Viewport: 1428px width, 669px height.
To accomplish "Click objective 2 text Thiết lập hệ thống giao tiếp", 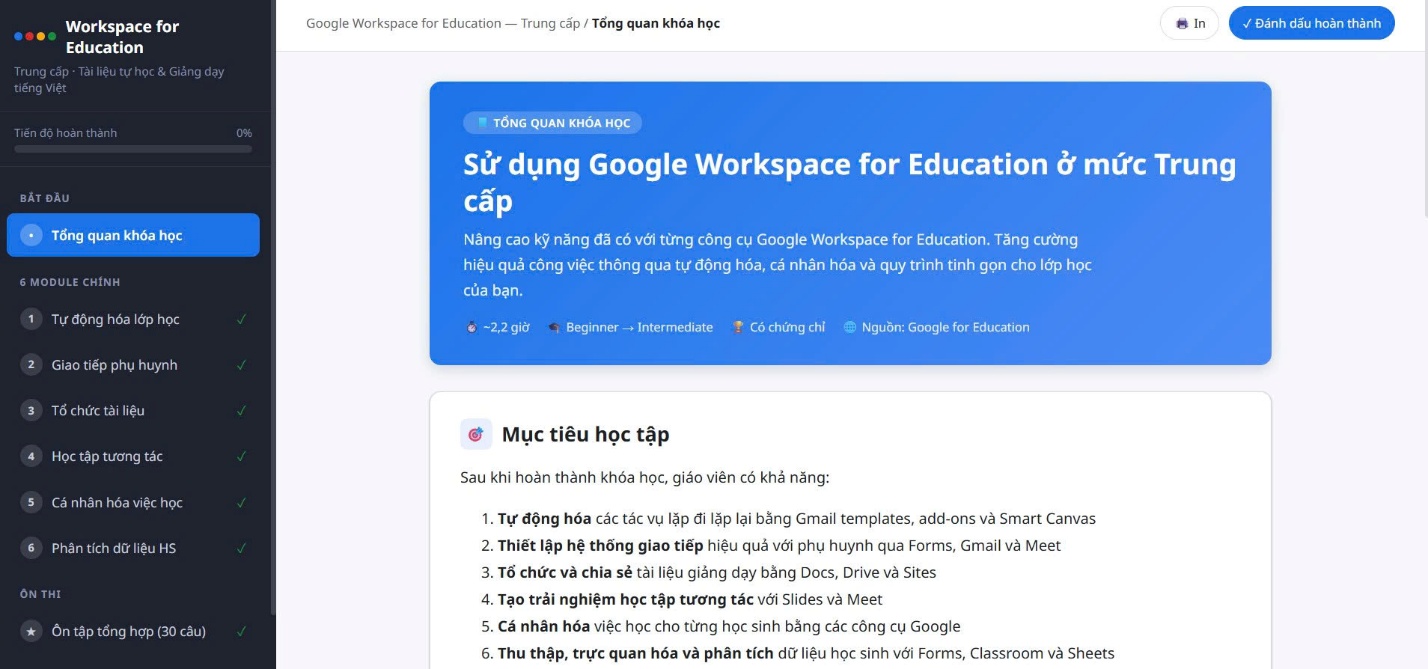I will (600, 546).
